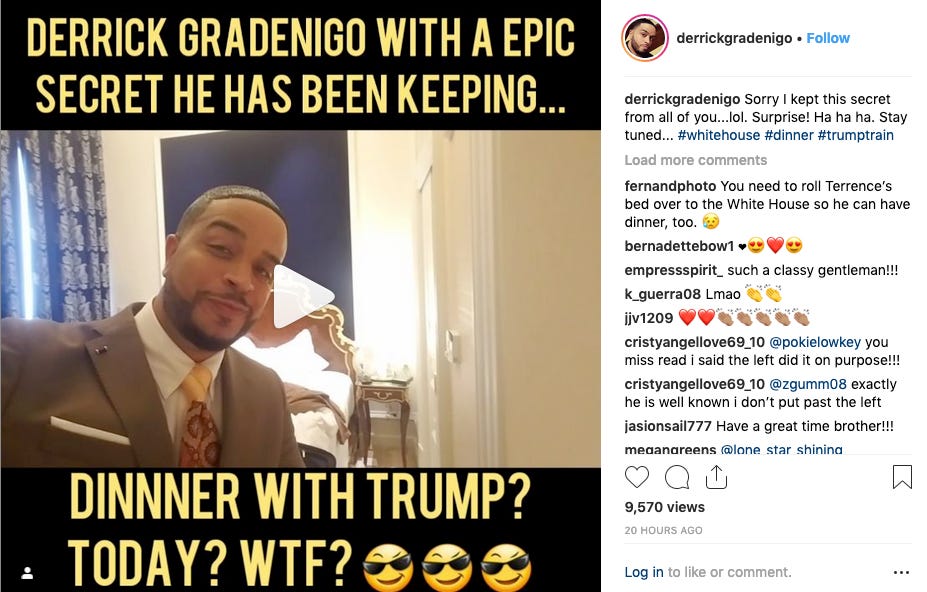Open the #whitehouse hashtag
The height and width of the screenshot is (592, 927).
tap(718, 135)
